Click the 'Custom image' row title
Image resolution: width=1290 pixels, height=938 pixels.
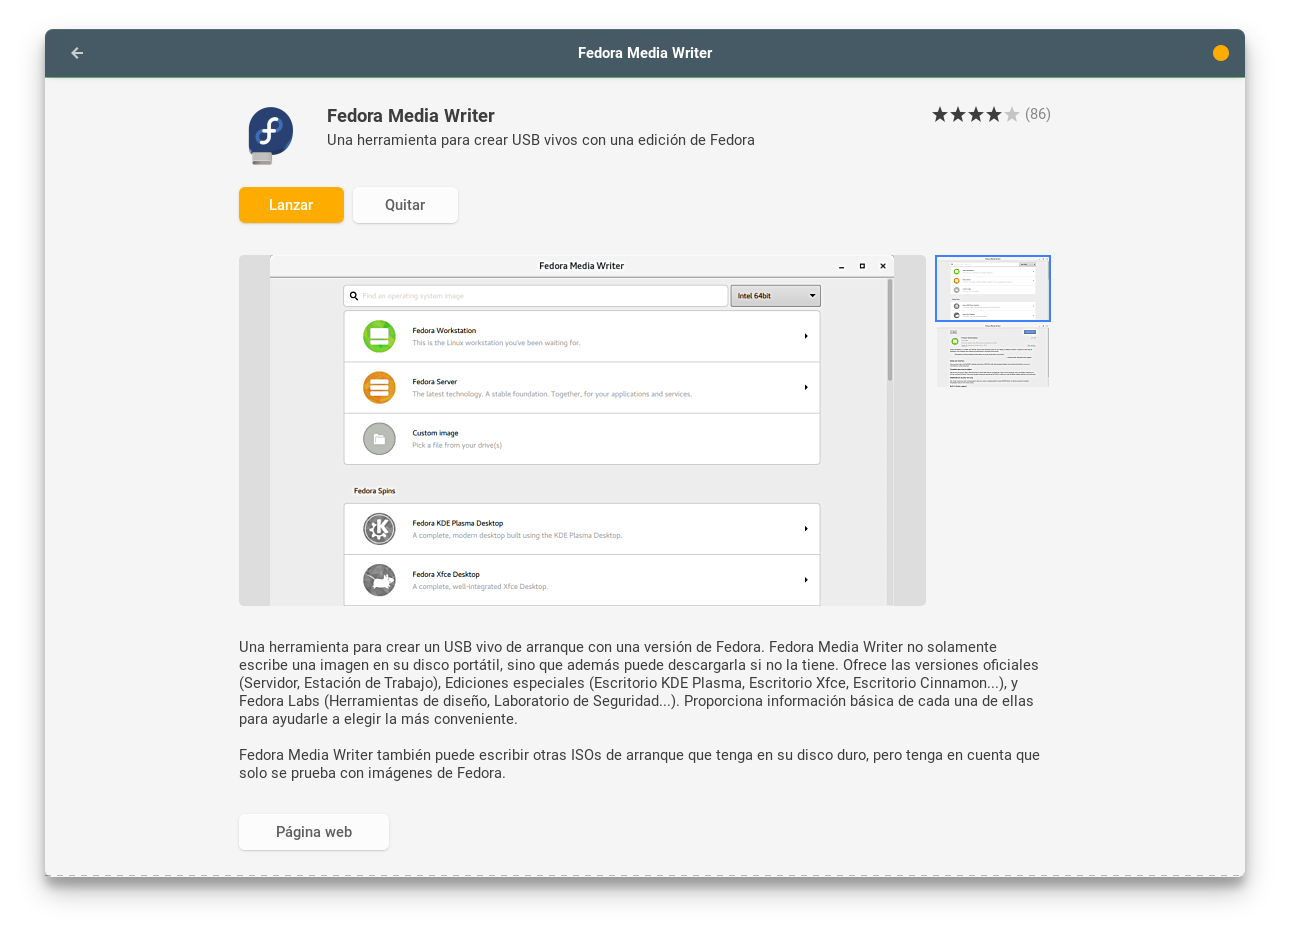[435, 433]
